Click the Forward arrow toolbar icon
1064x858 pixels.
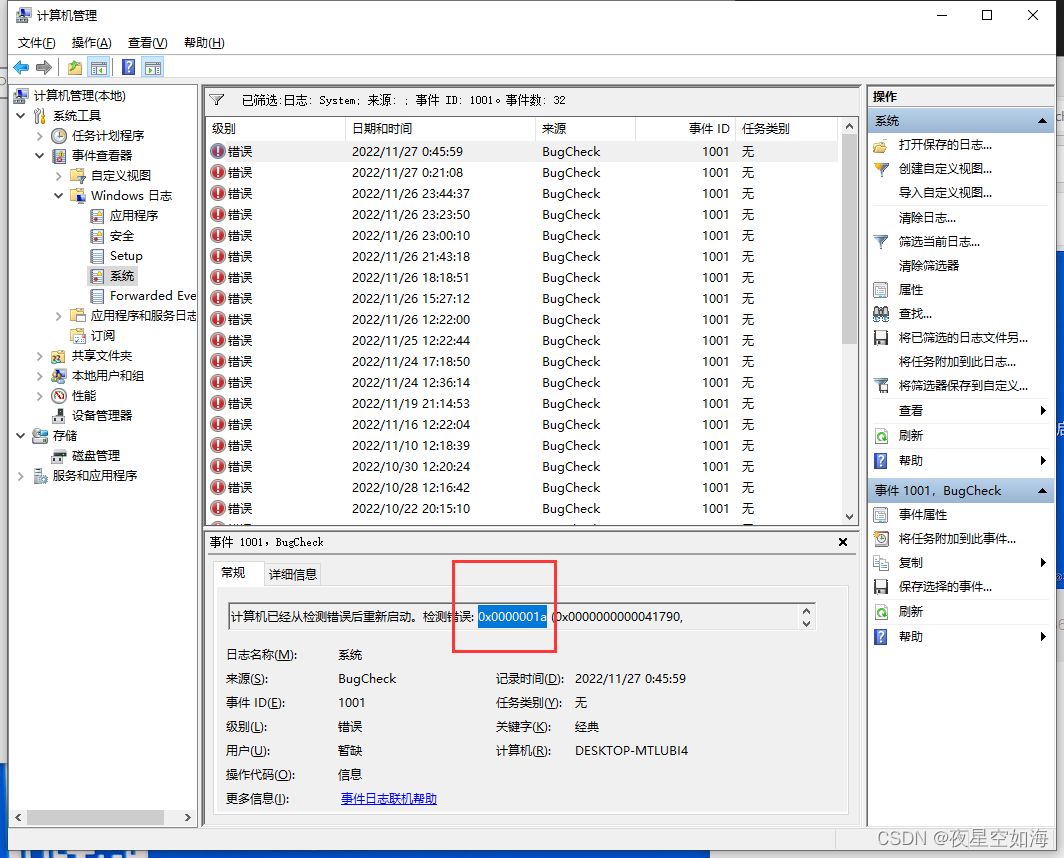coord(43,67)
